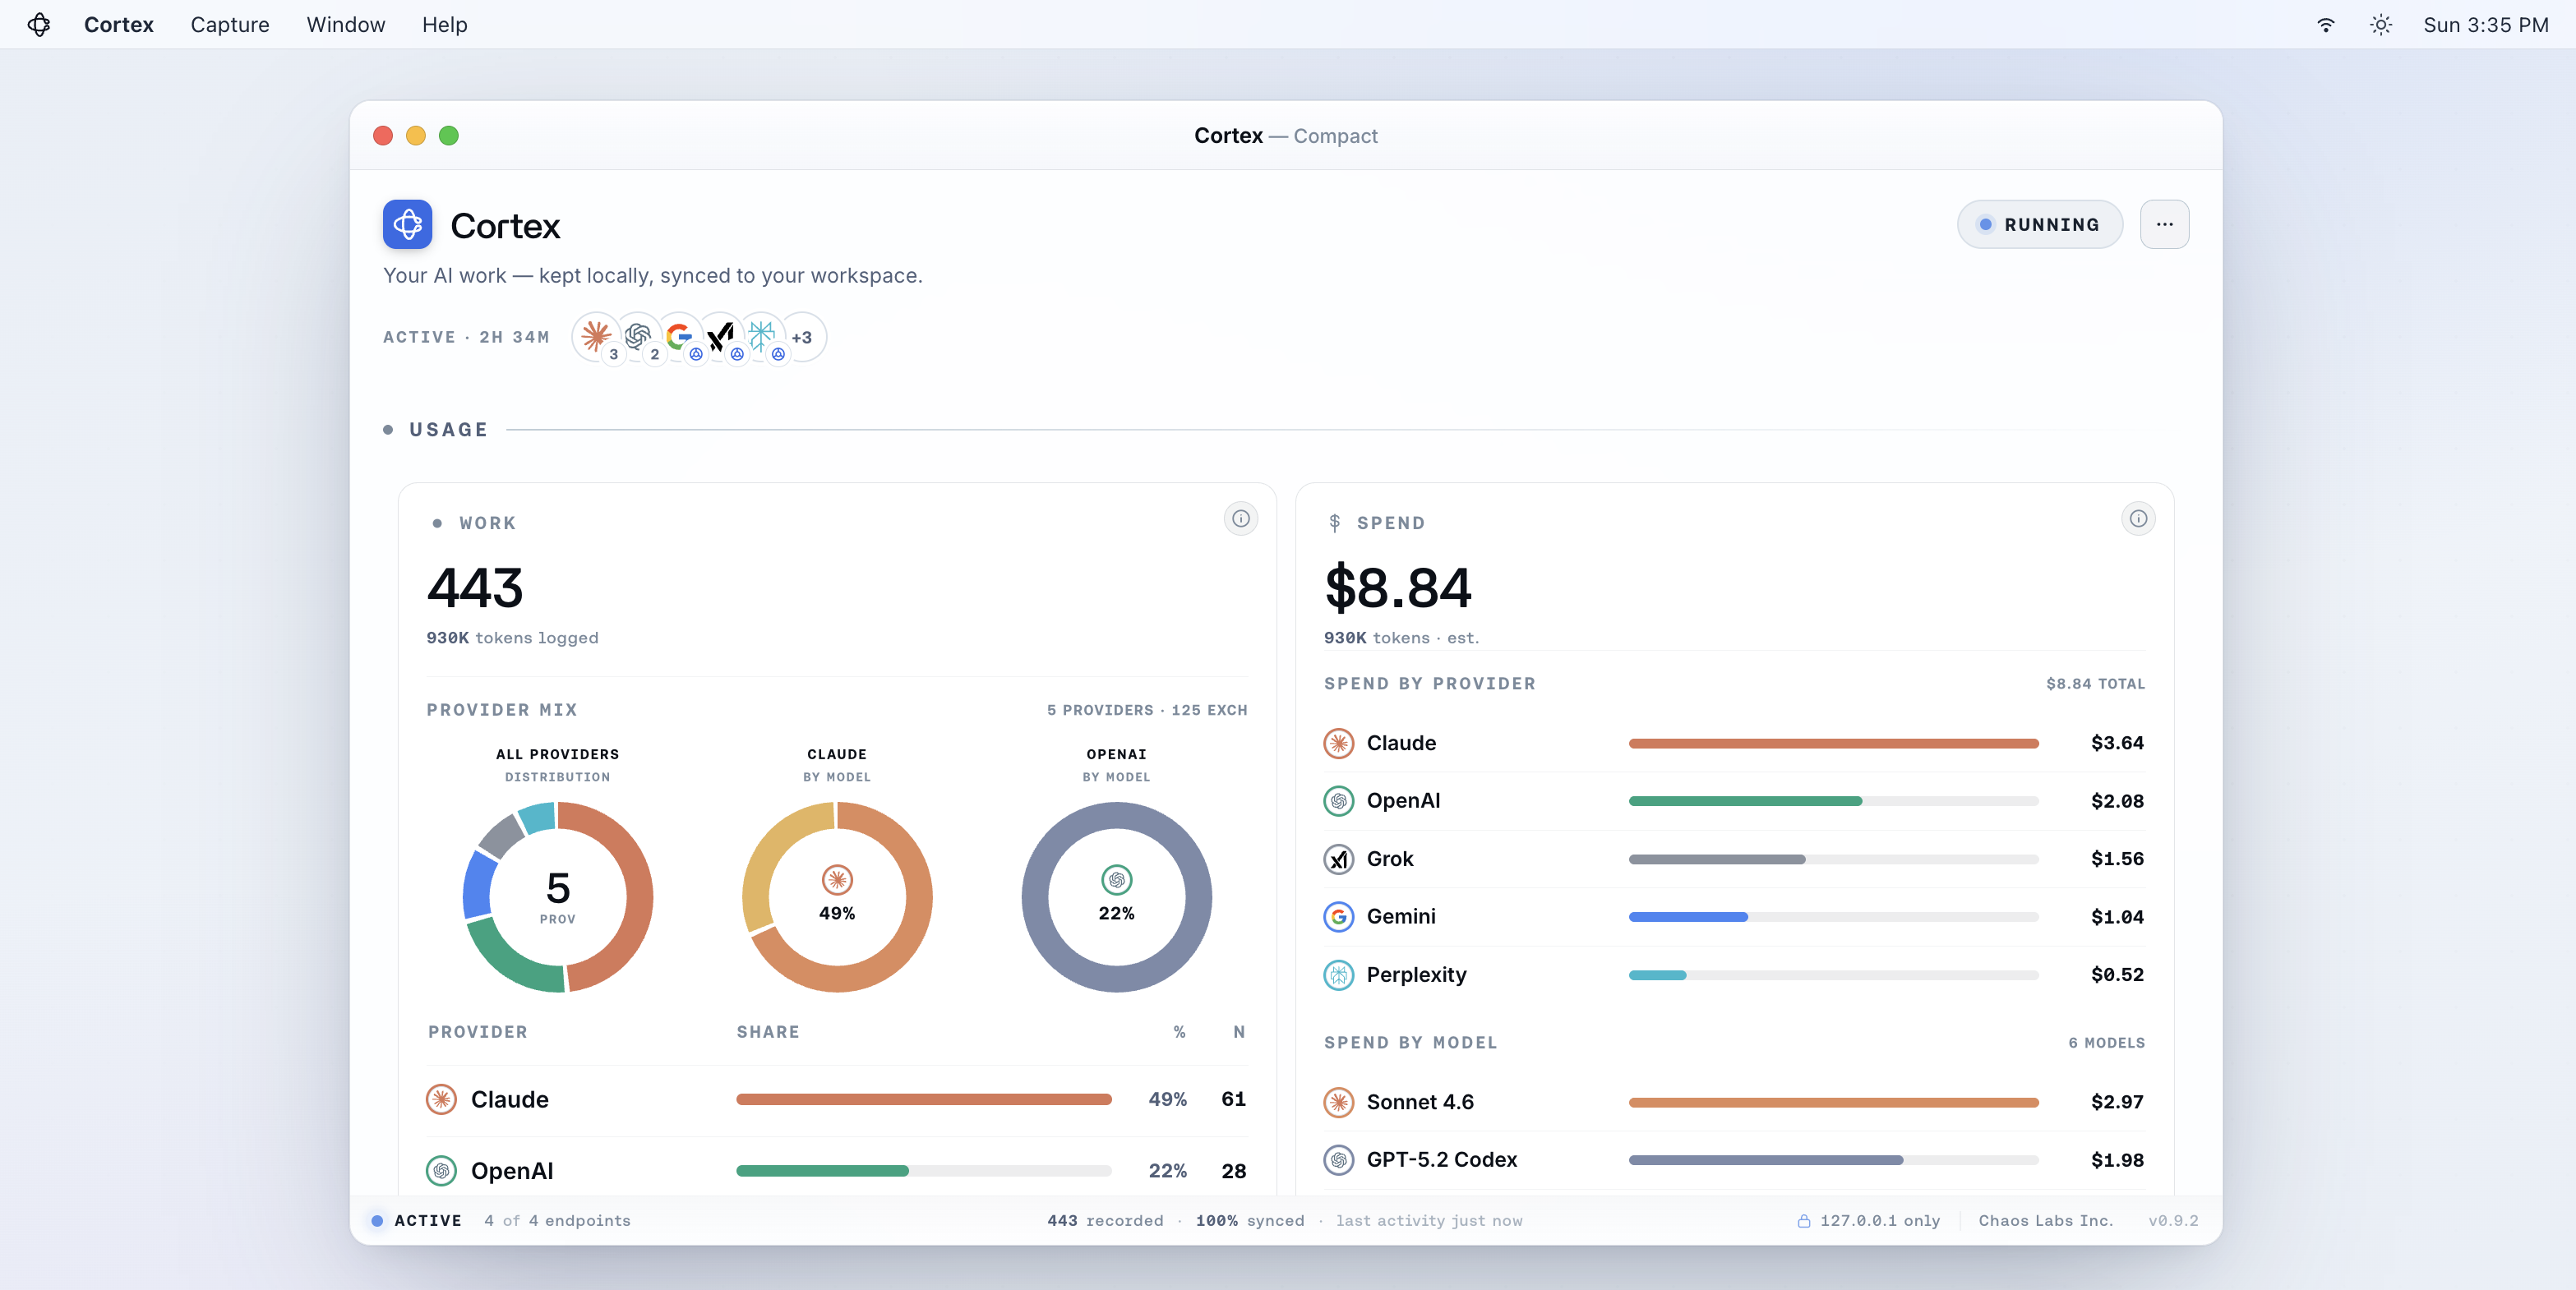
Task: Click the '5 PROVIDERS · 125 EXCH' label
Action: [x=1147, y=710]
